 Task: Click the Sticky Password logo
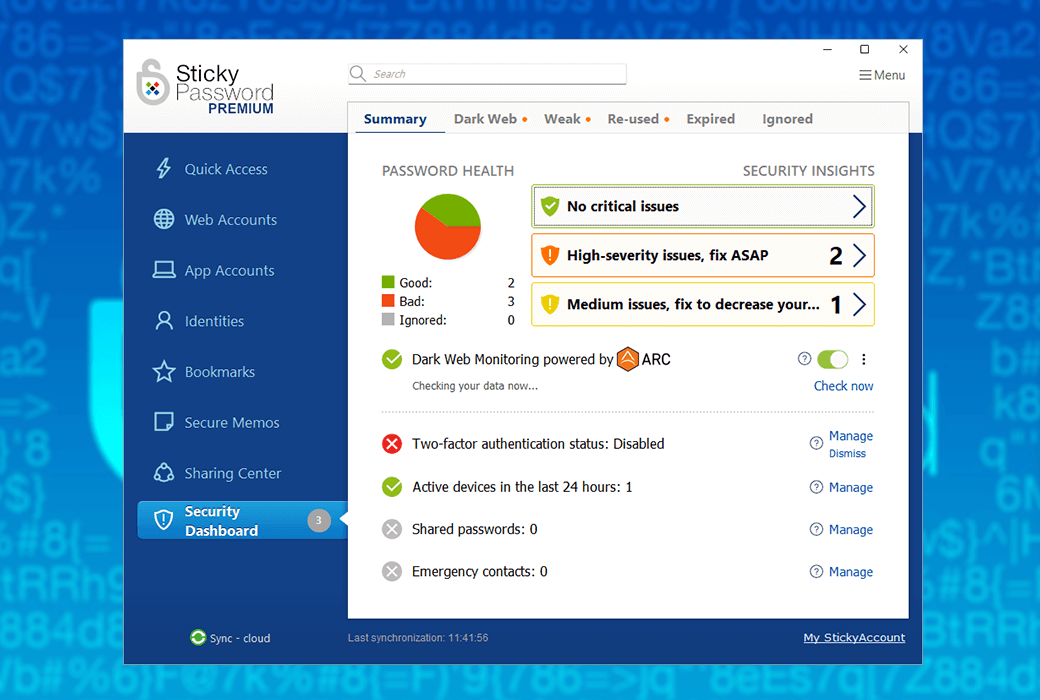pos(206,86)
